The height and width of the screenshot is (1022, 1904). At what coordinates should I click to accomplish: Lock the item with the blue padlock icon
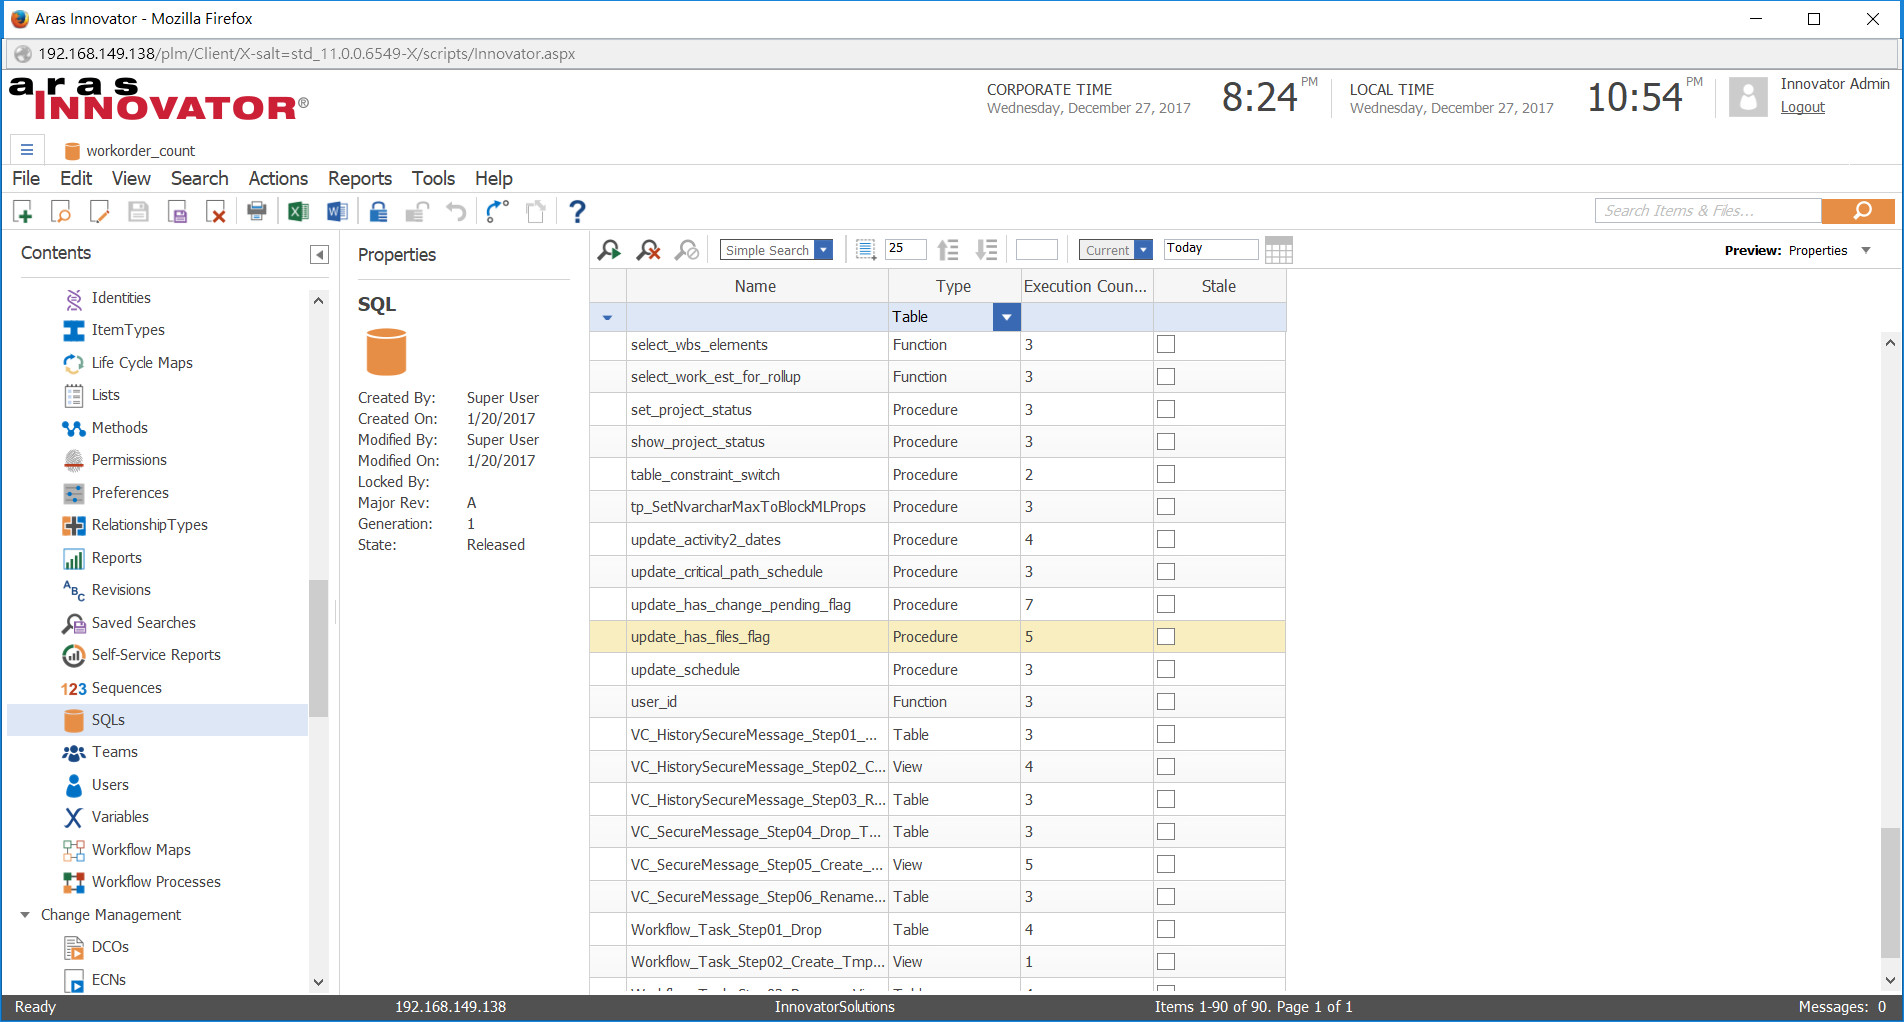(x=378, y=211)
